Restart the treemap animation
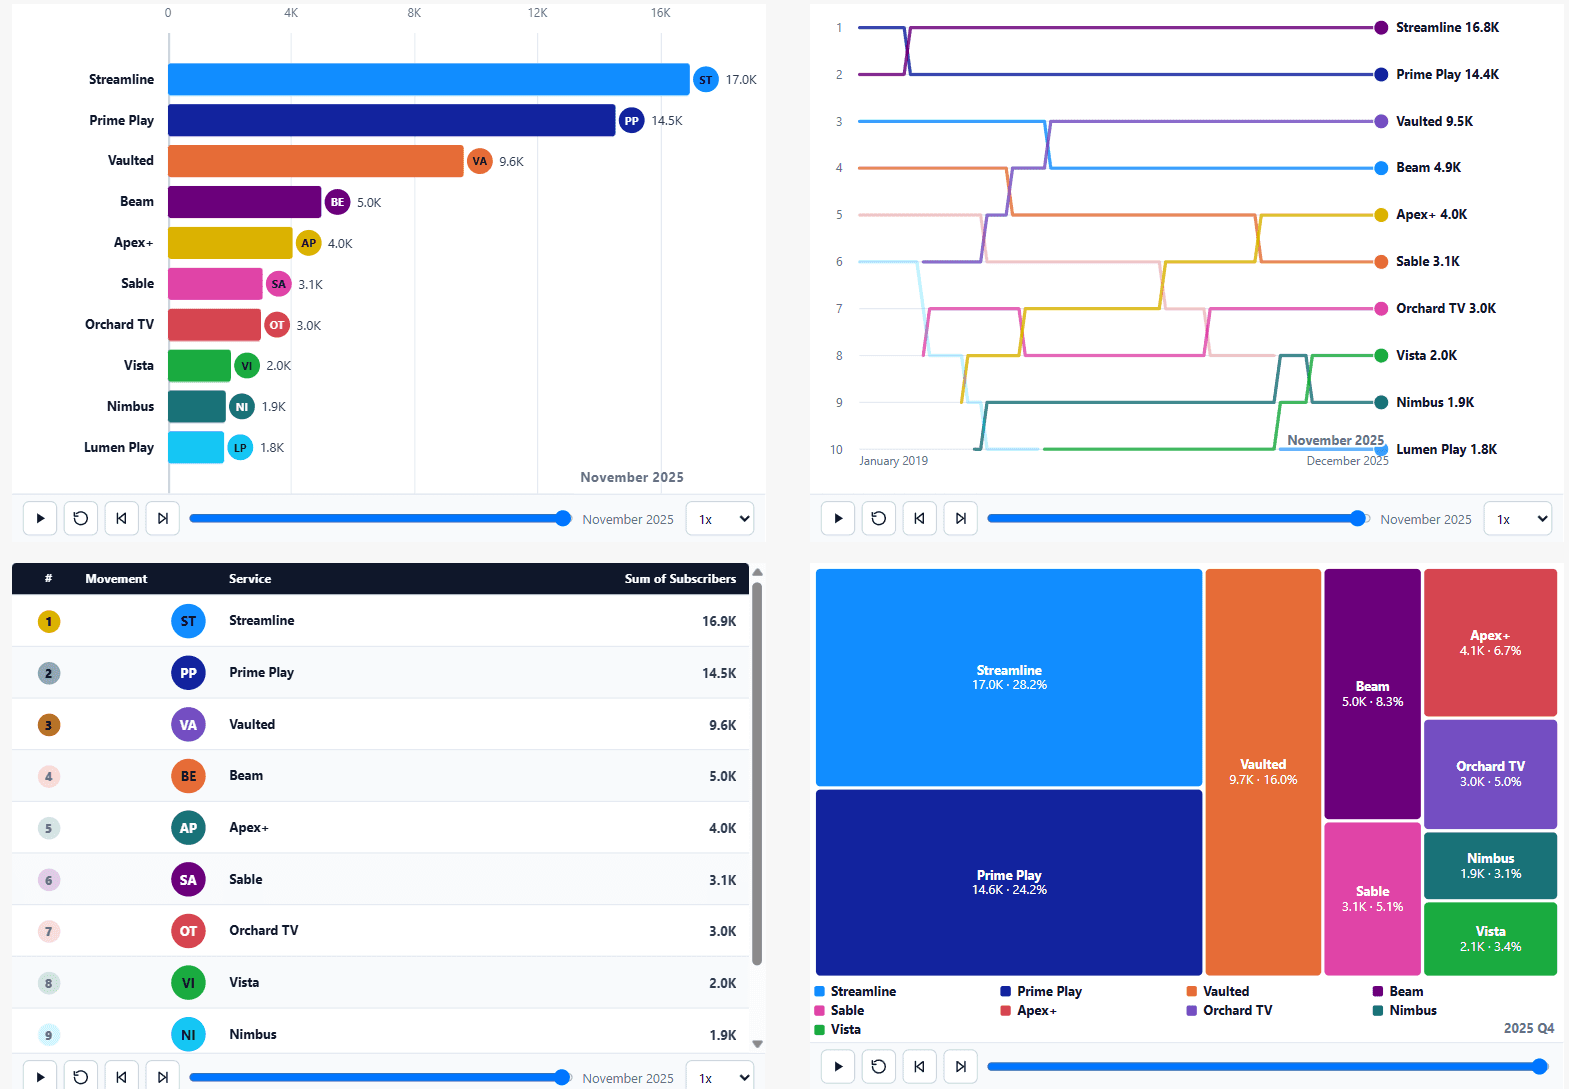 tap(879, 1066)
